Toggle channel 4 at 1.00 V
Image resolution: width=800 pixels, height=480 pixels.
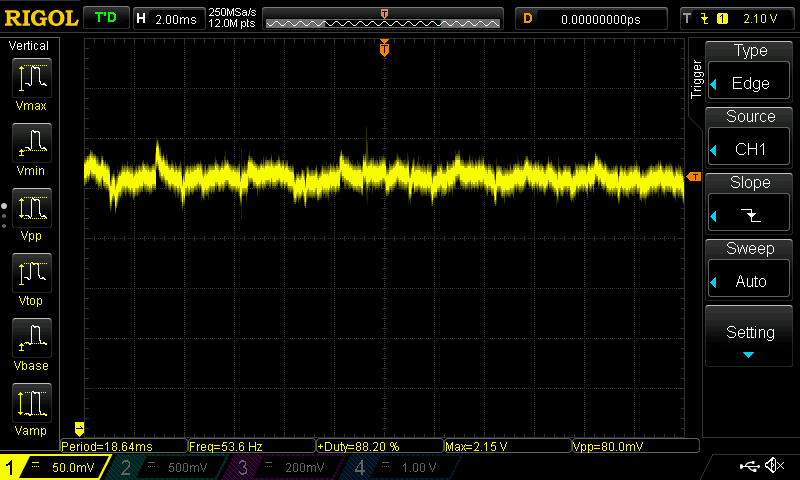click(x=401, y=467)
